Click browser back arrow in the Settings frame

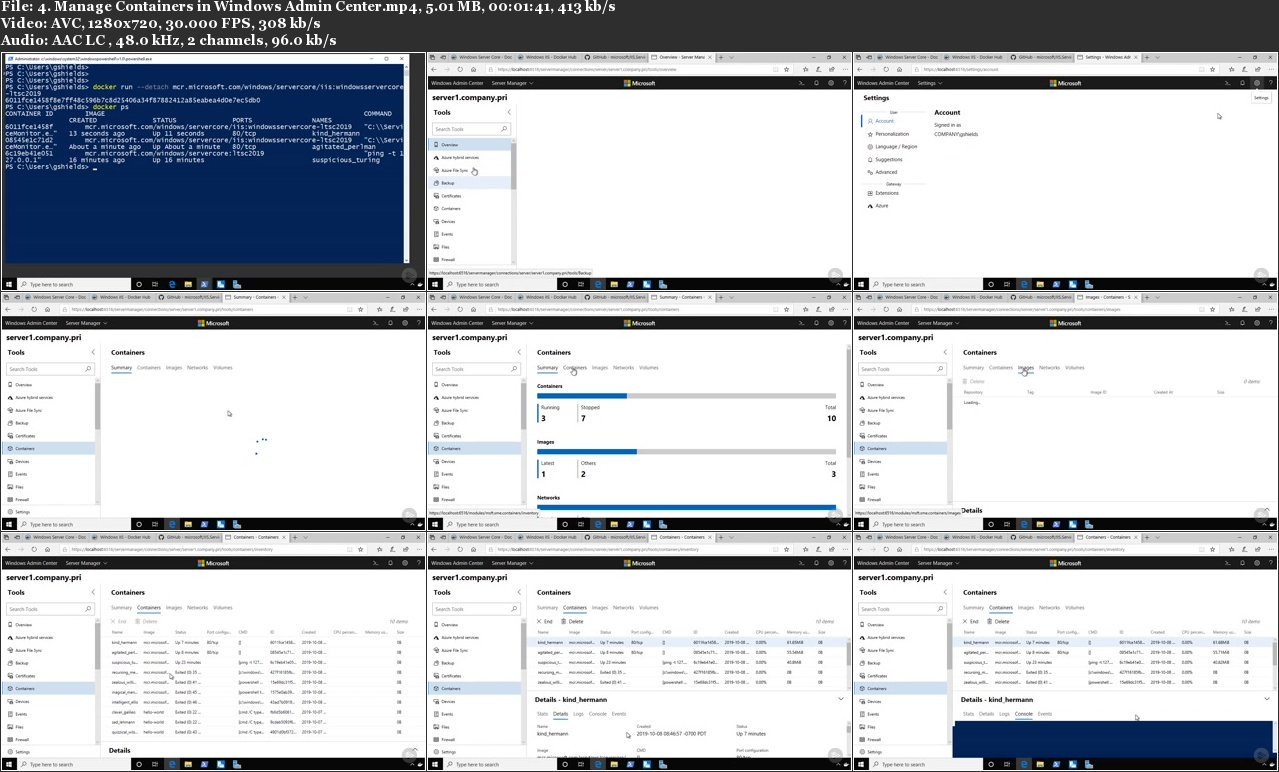tap(861, 70)
